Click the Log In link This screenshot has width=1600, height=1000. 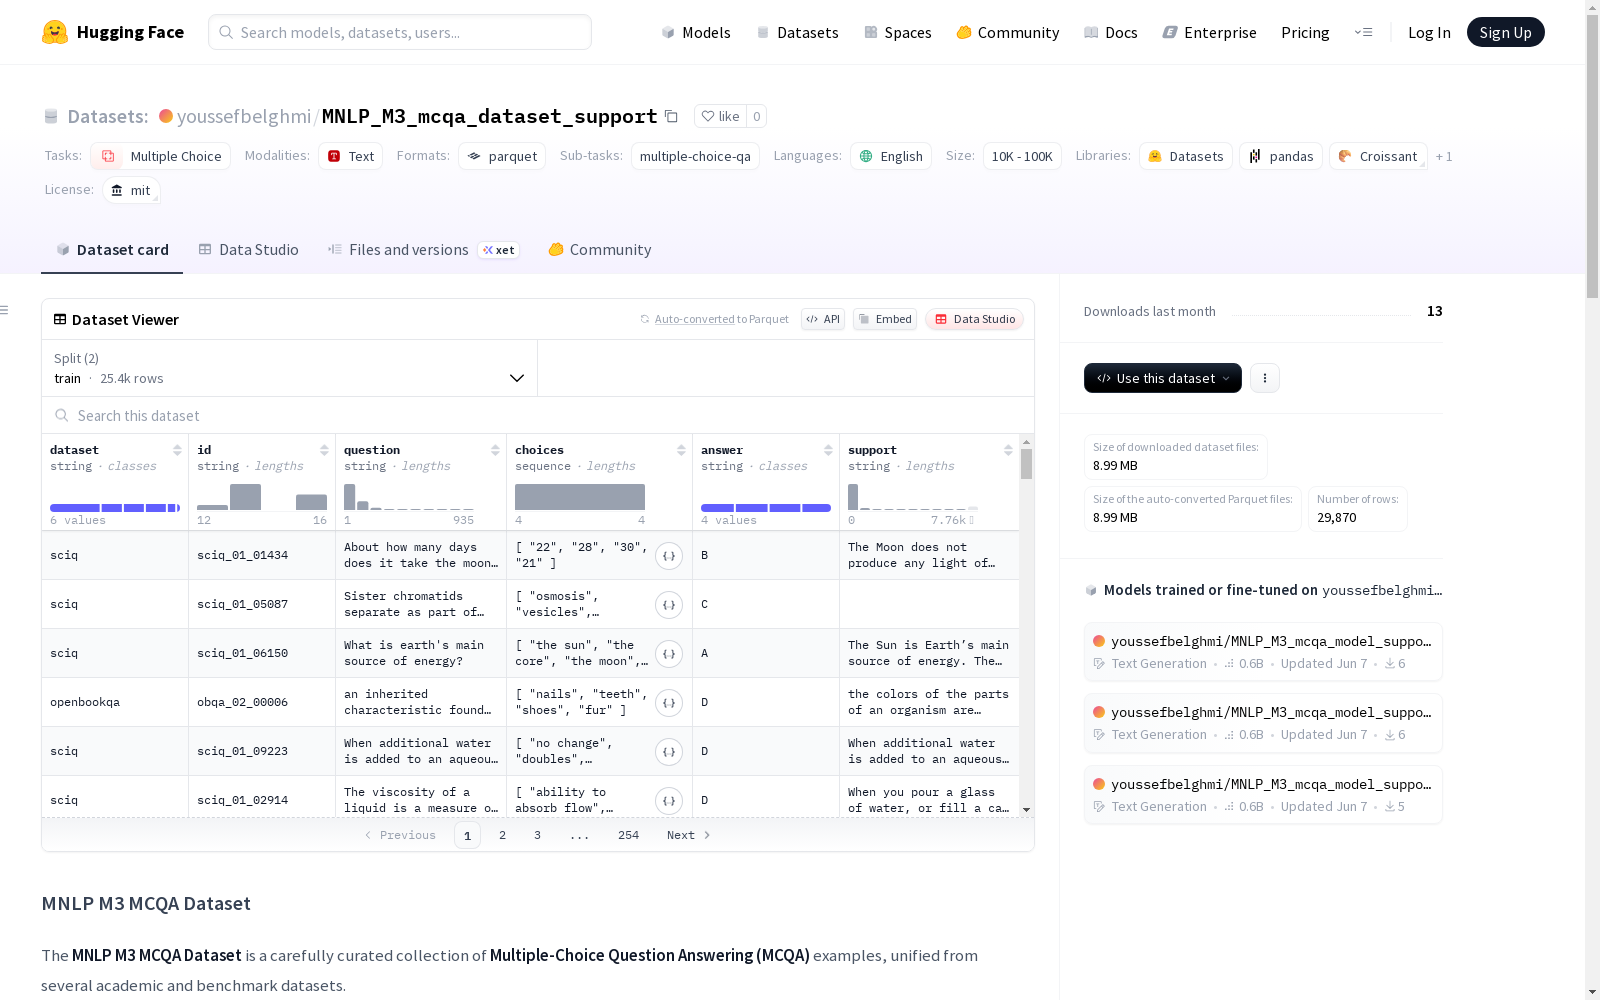click(1429, 32)
